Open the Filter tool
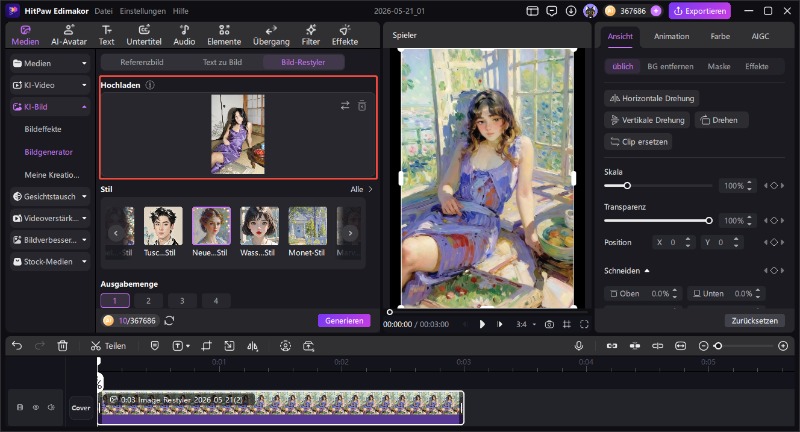800x432 pixels. 310,35
